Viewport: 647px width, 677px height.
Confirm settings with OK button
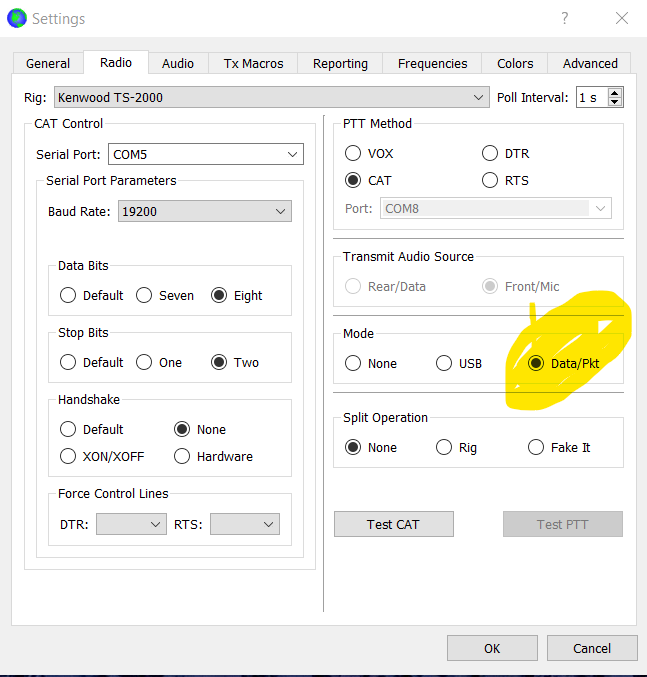(492, 648)
